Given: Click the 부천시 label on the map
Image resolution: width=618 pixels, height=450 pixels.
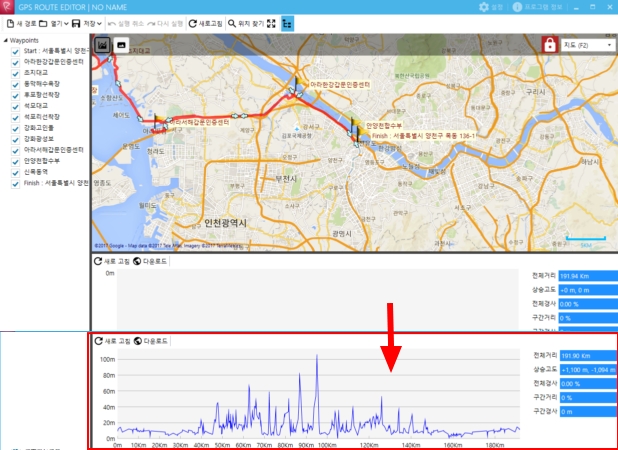Looking at the screenshot, I should coord(286,179).
